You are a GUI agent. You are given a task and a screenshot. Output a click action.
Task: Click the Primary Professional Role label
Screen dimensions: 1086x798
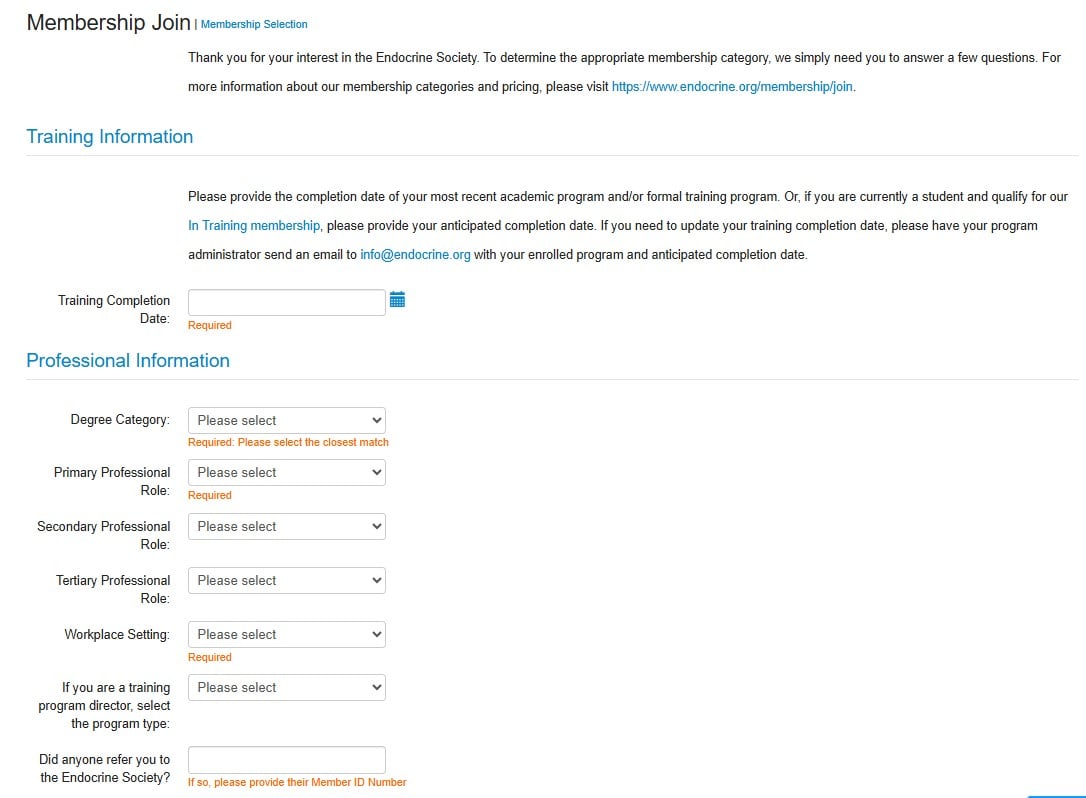tap(112, 481)
